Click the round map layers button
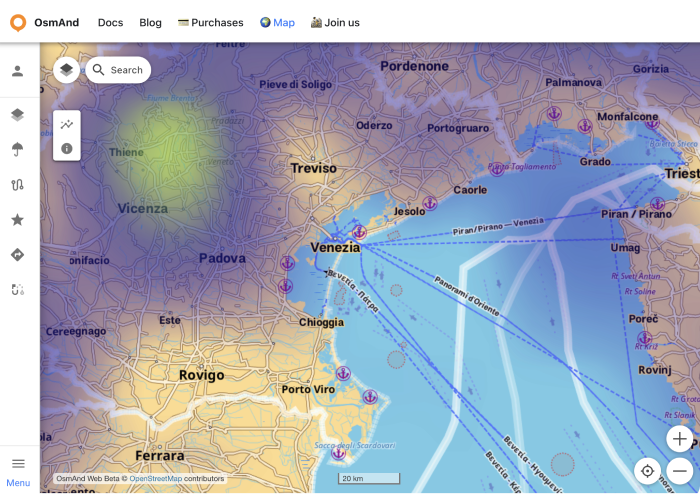 coord(66,70)
